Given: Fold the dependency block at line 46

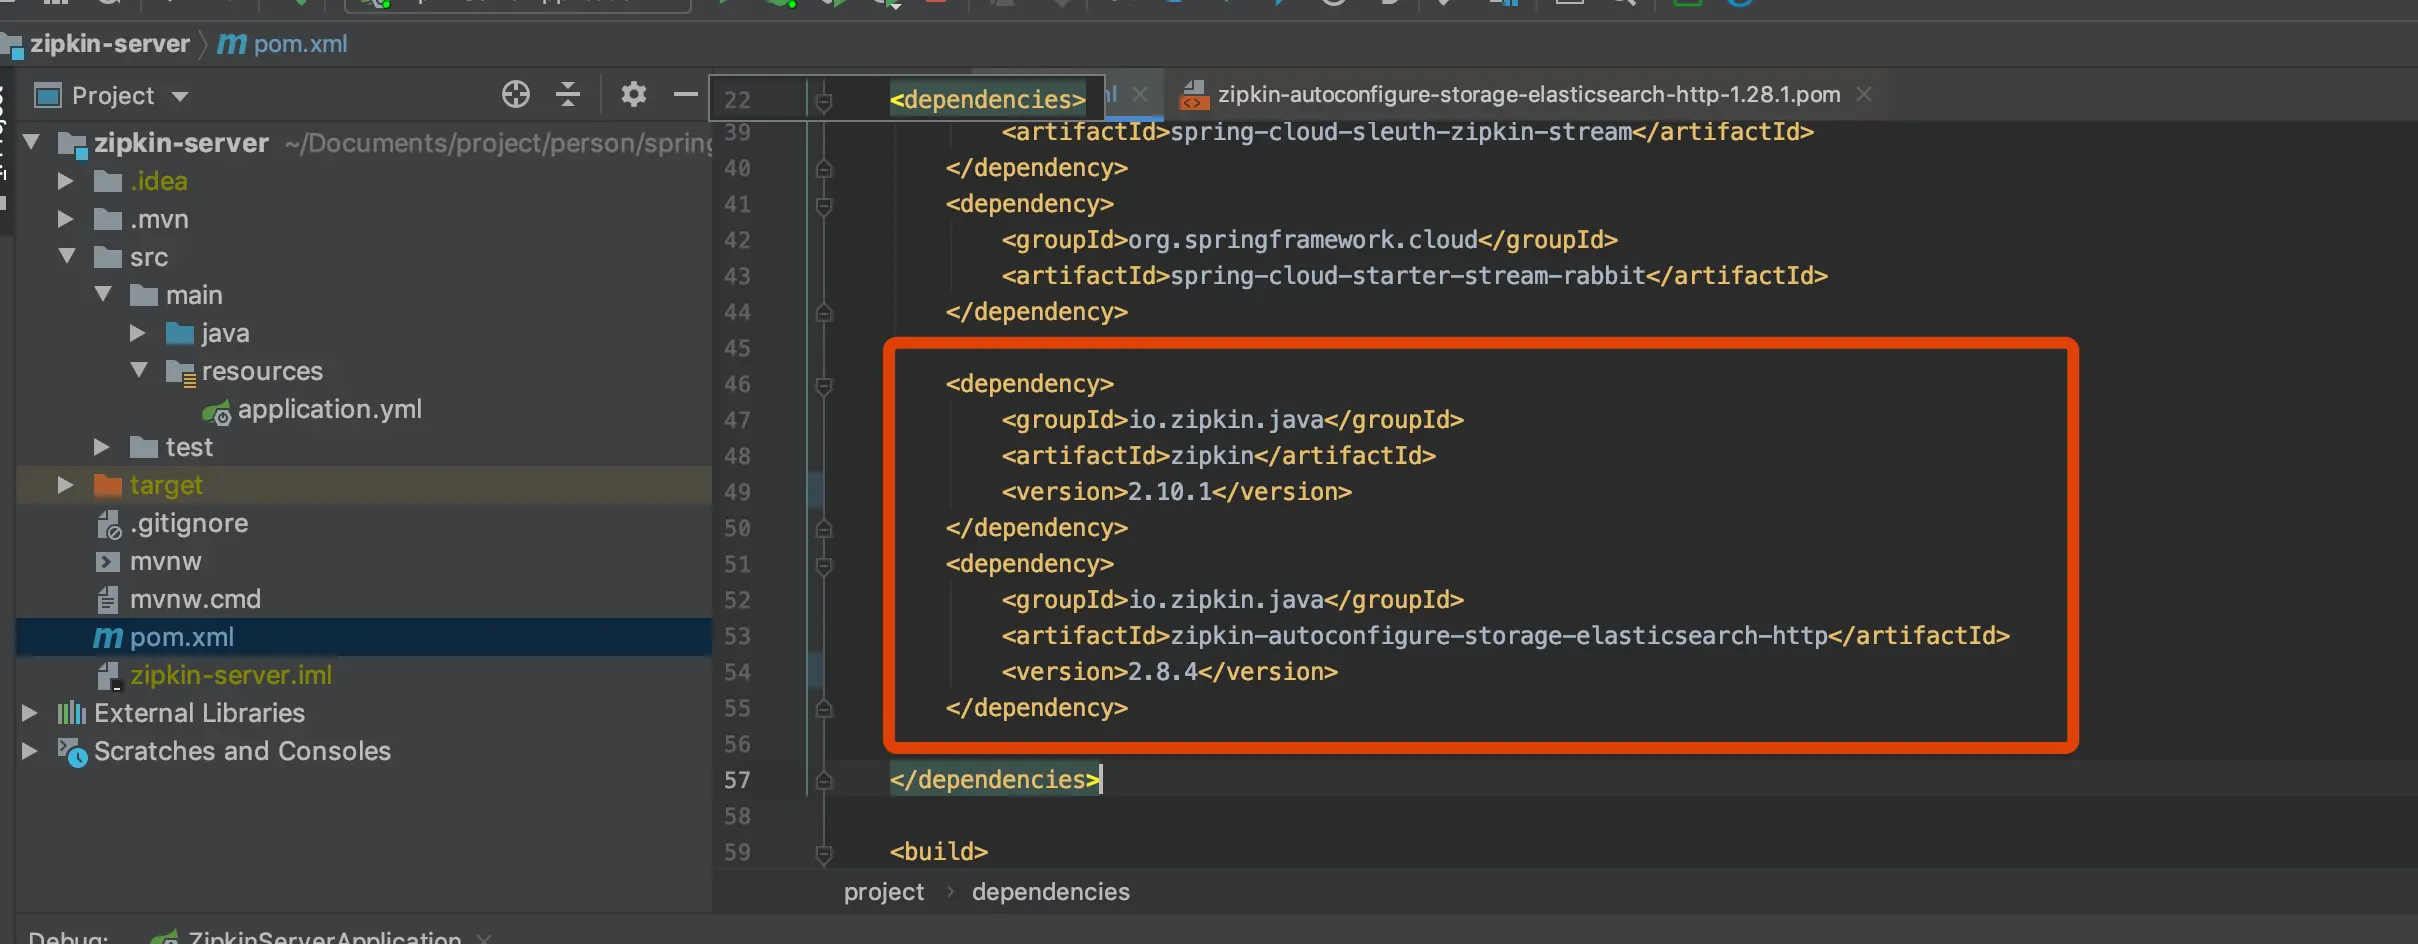Looking at the screenshot, I should pos(824,385).
